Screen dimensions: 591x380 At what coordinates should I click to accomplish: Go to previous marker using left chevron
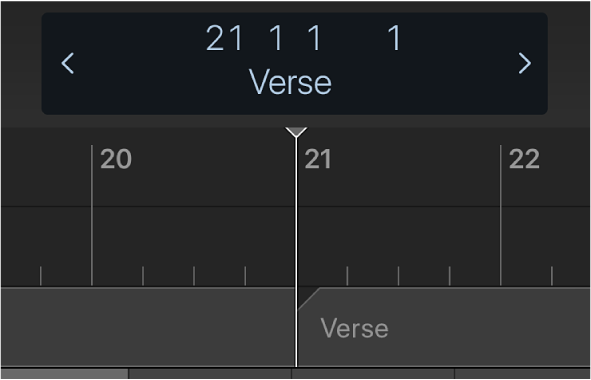click(68, 63)
